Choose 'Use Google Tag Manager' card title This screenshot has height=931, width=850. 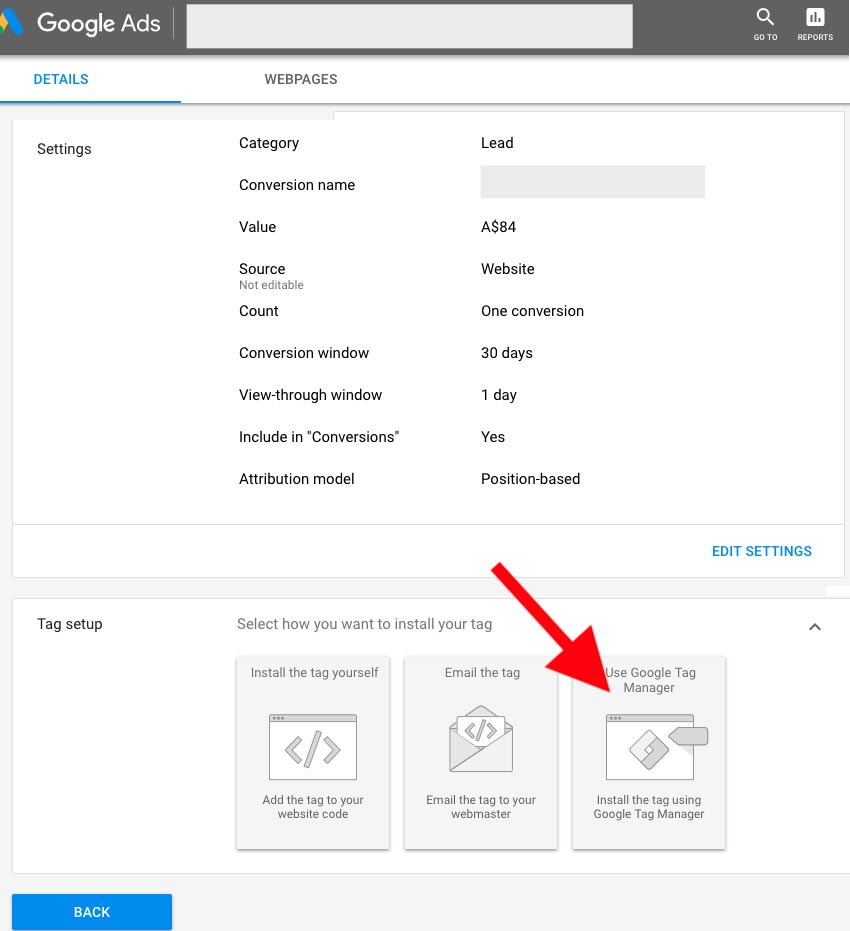coord(649,680)
